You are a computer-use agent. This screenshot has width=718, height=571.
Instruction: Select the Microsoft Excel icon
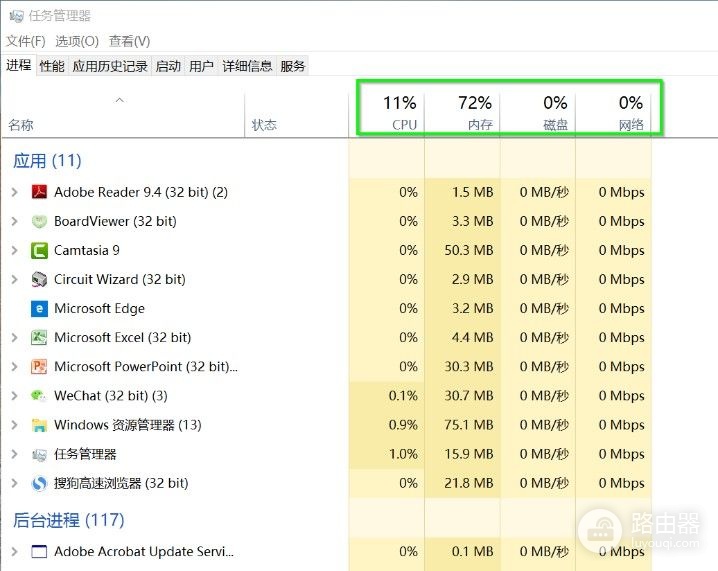pos(39,338)
